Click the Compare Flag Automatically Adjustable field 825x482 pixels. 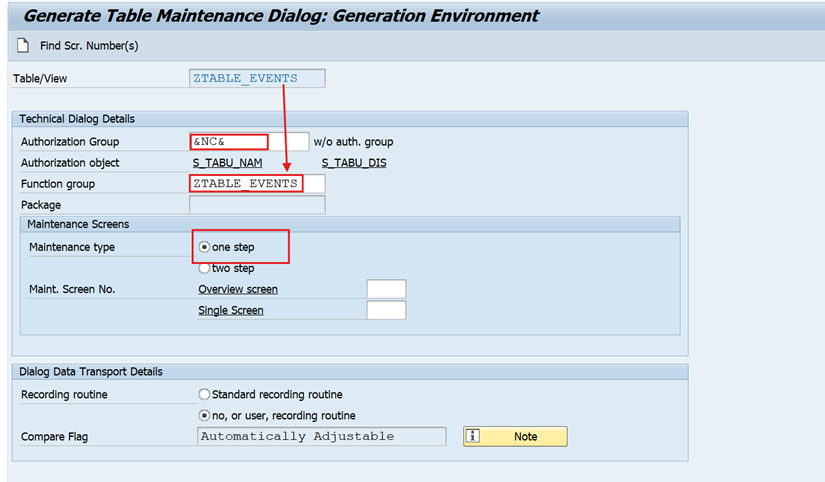tap(321, 436)
